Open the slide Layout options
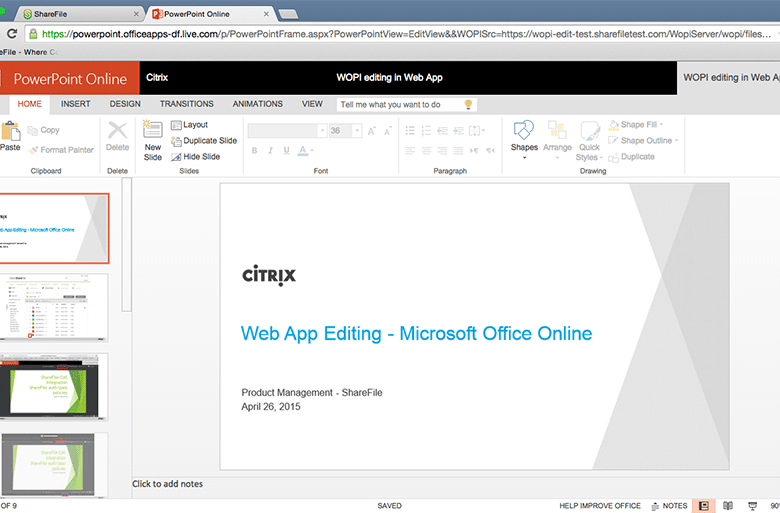780x513 pixels. pos(189,125)
